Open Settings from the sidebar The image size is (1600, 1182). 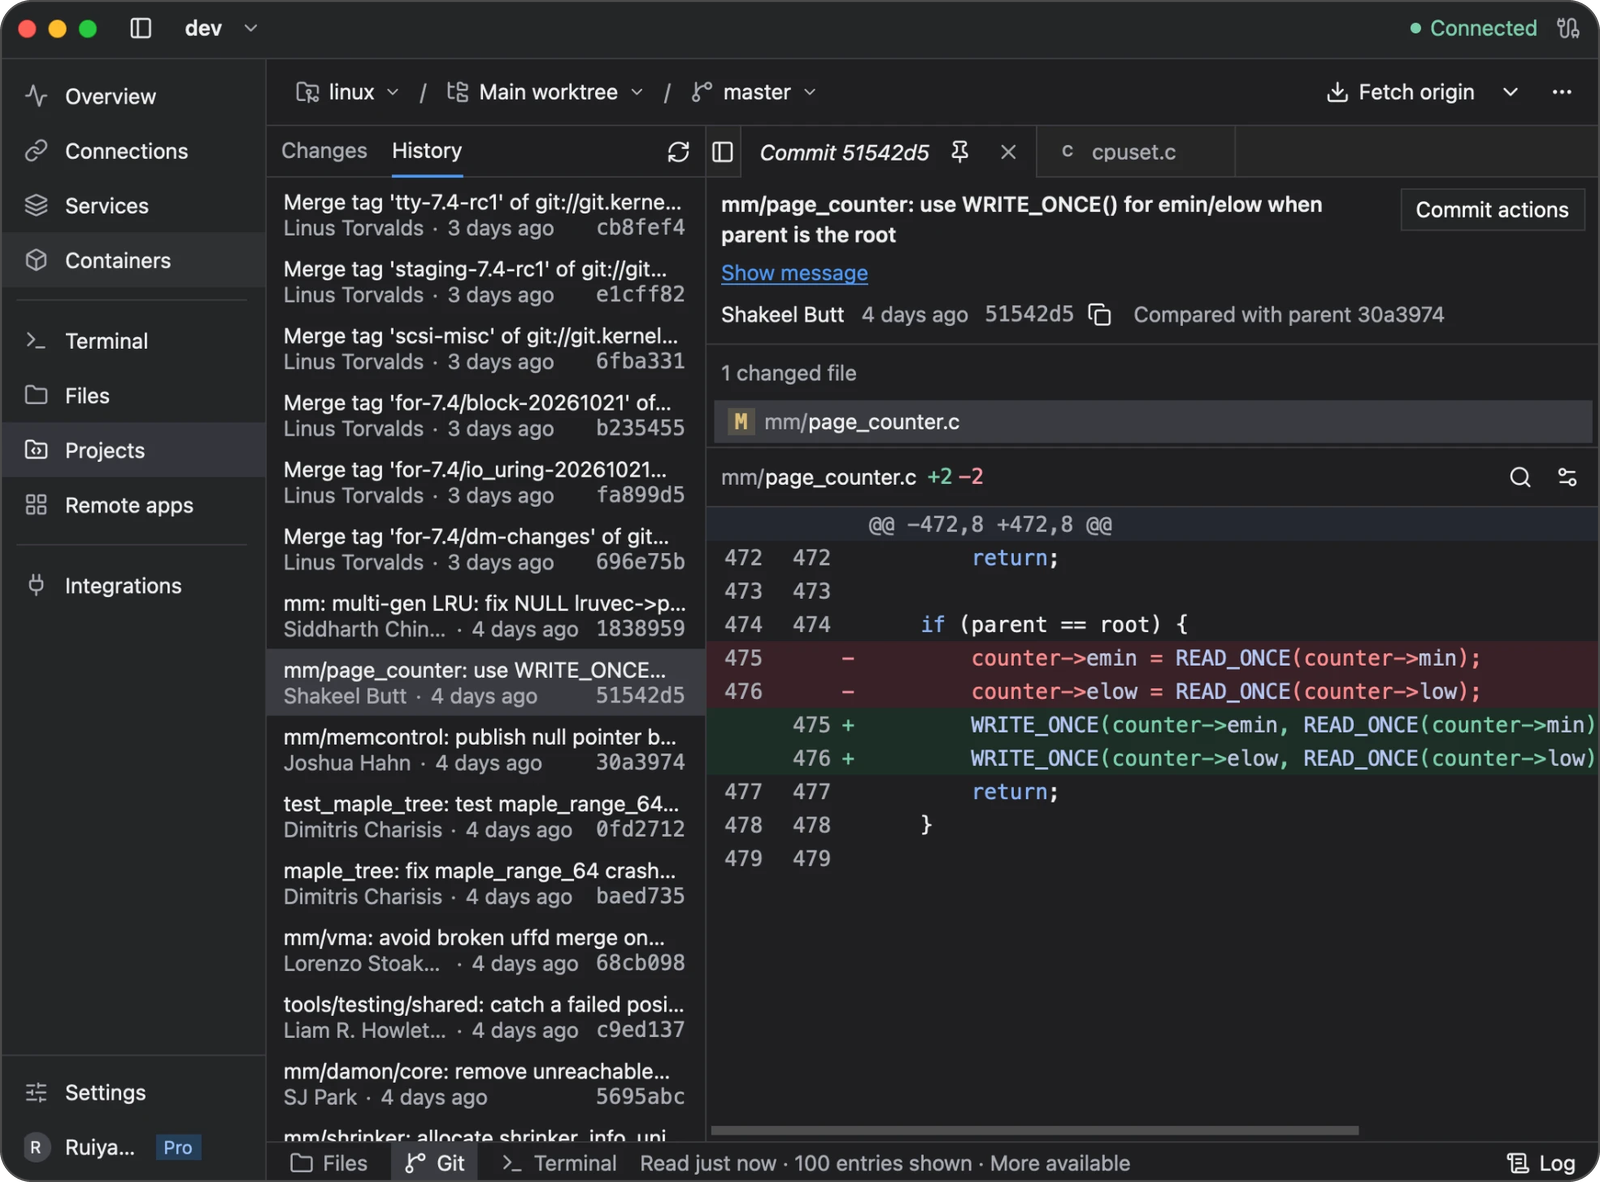pyautogui.click(x=134, y=1093)
